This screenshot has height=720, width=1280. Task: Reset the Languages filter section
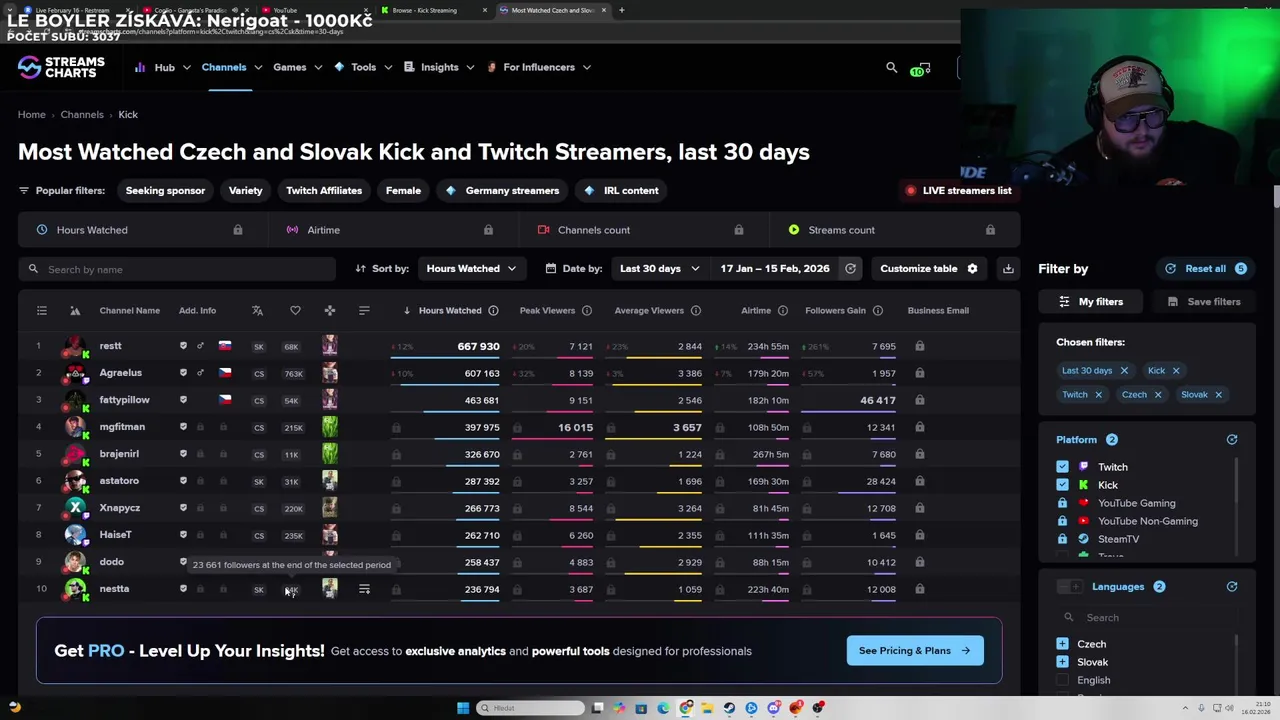1232,587
